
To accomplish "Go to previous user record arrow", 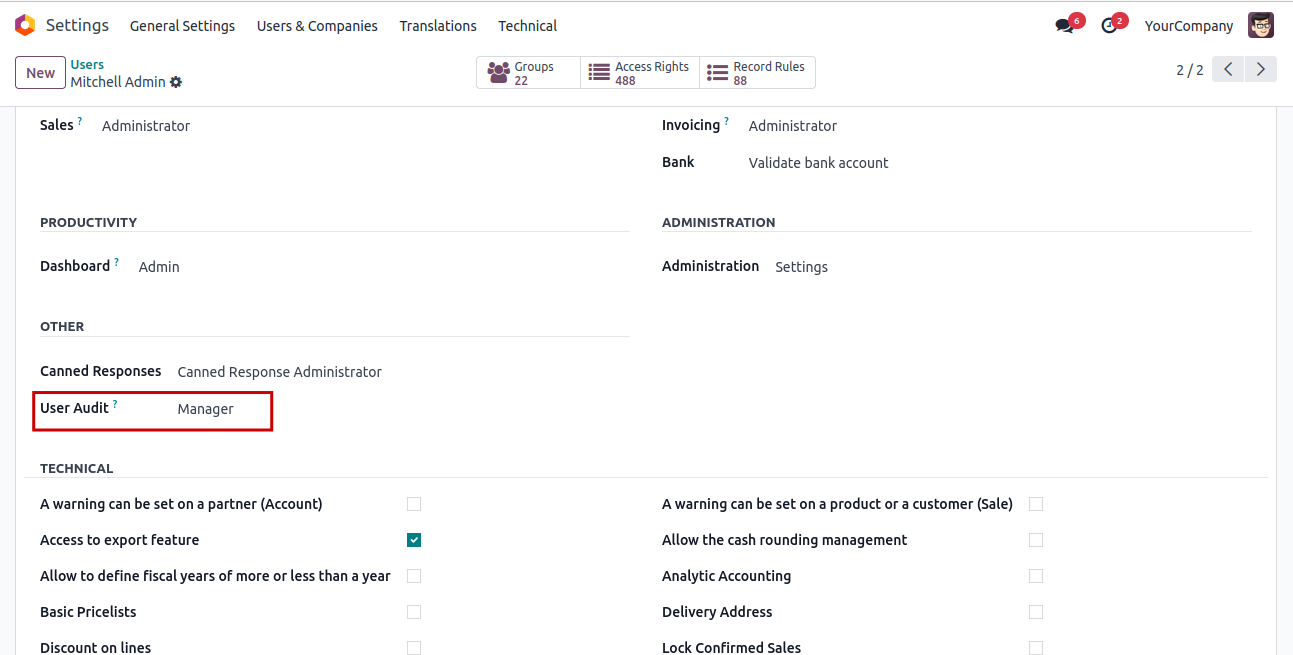I will [1228, 69].
